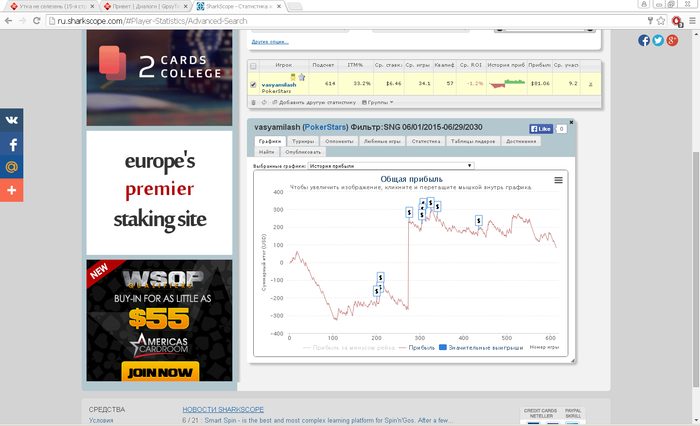Screen dimensions: 700x426
Task: Refresh statistics with circular arrow icon
Action: coord(264,102)
